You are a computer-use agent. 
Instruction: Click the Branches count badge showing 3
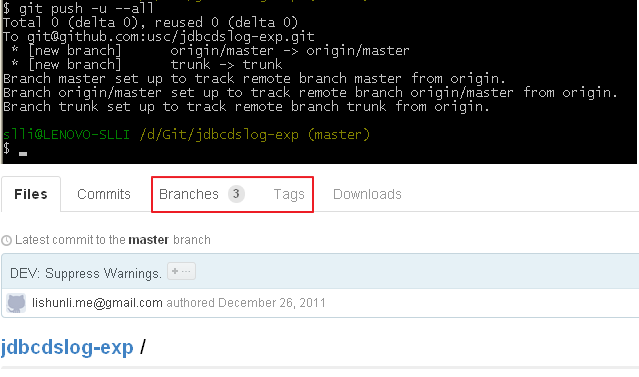point(236,194)
